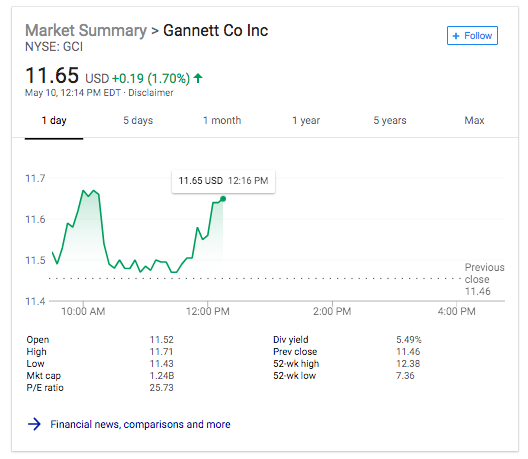
Task: Open the Disclaimer link
Action: (x=151, y=93)
